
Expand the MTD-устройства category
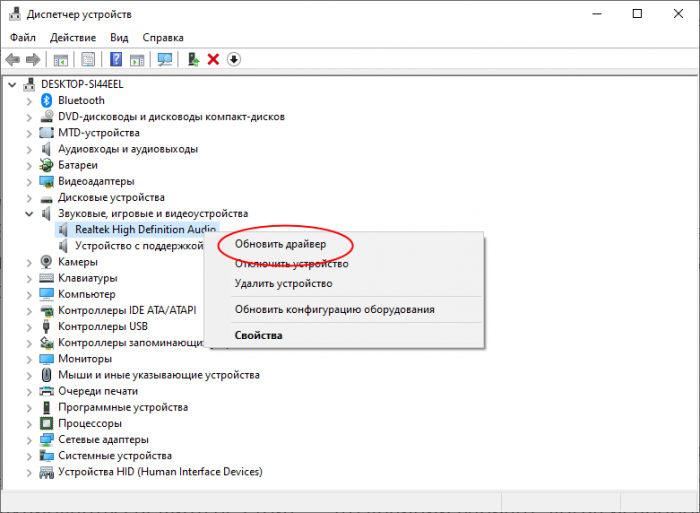29,133
